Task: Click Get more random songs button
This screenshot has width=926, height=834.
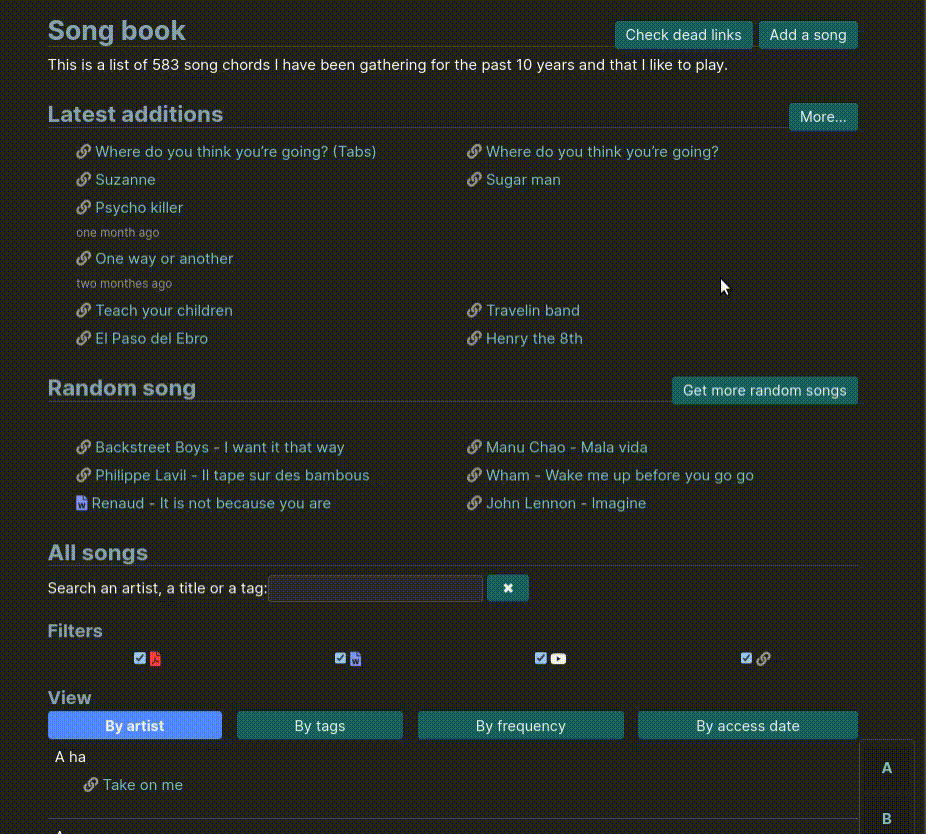Action: (764, 390)
